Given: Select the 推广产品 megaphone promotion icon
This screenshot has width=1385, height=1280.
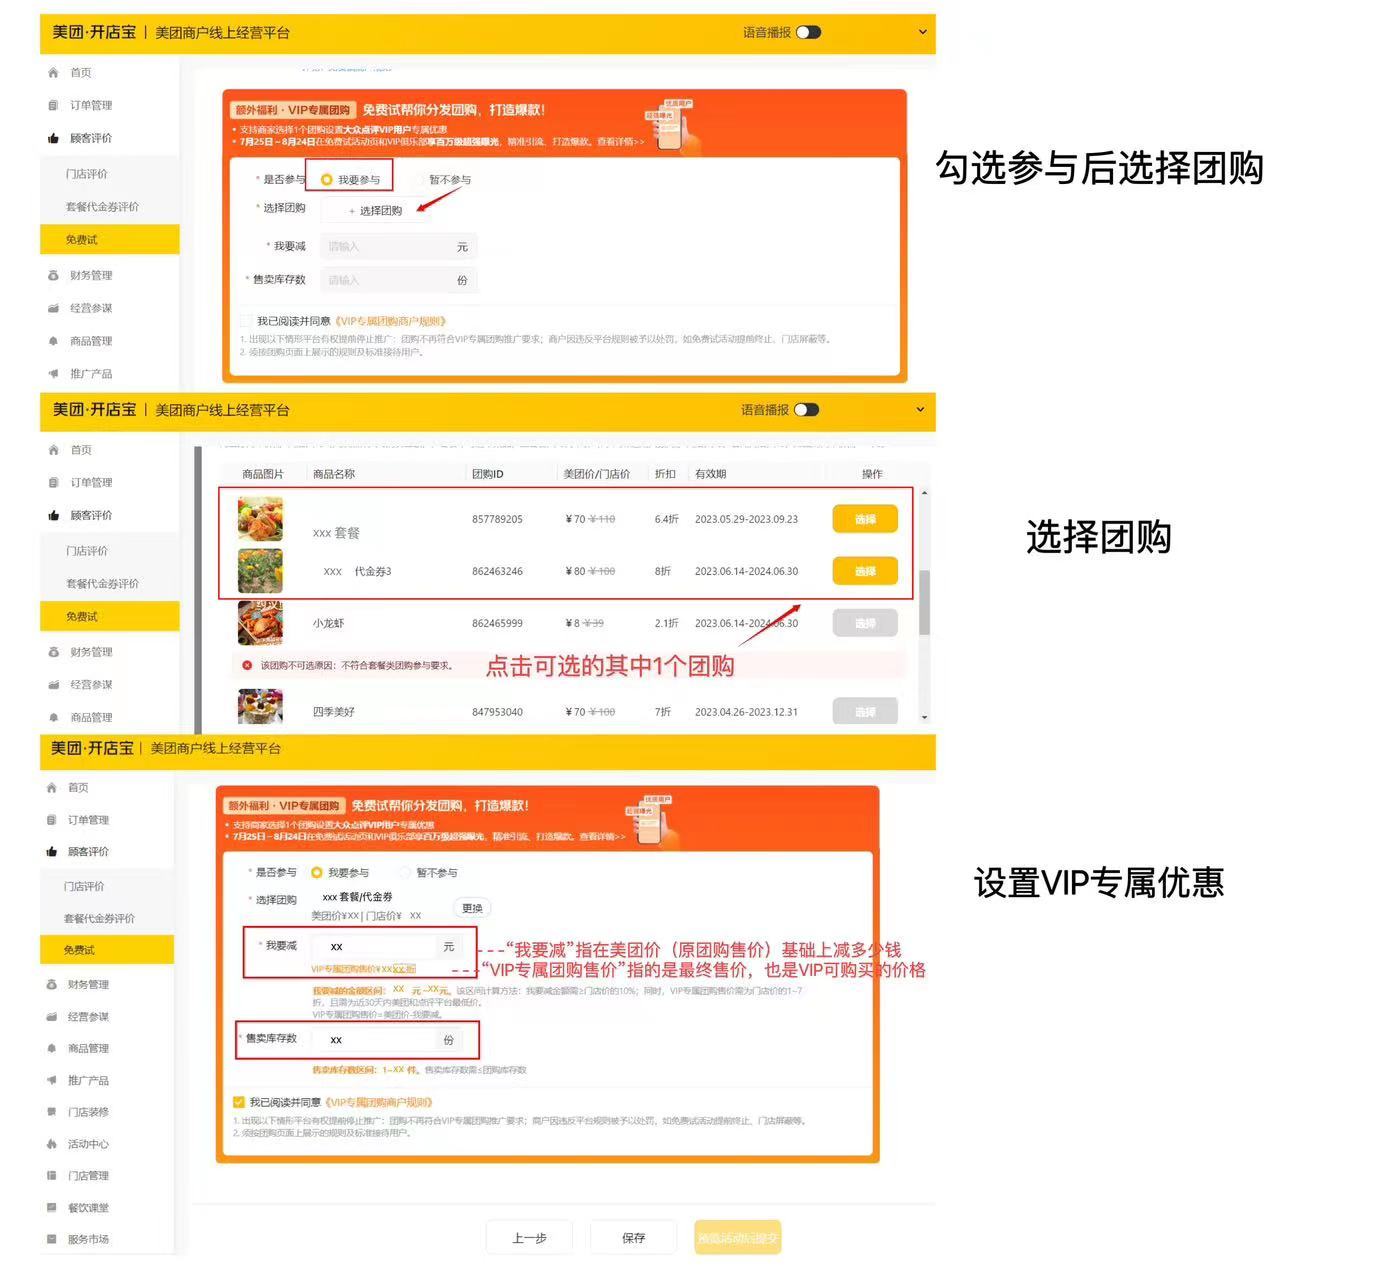Looking at the screenshot, I should pyautogui.click(x=52, y=373).
